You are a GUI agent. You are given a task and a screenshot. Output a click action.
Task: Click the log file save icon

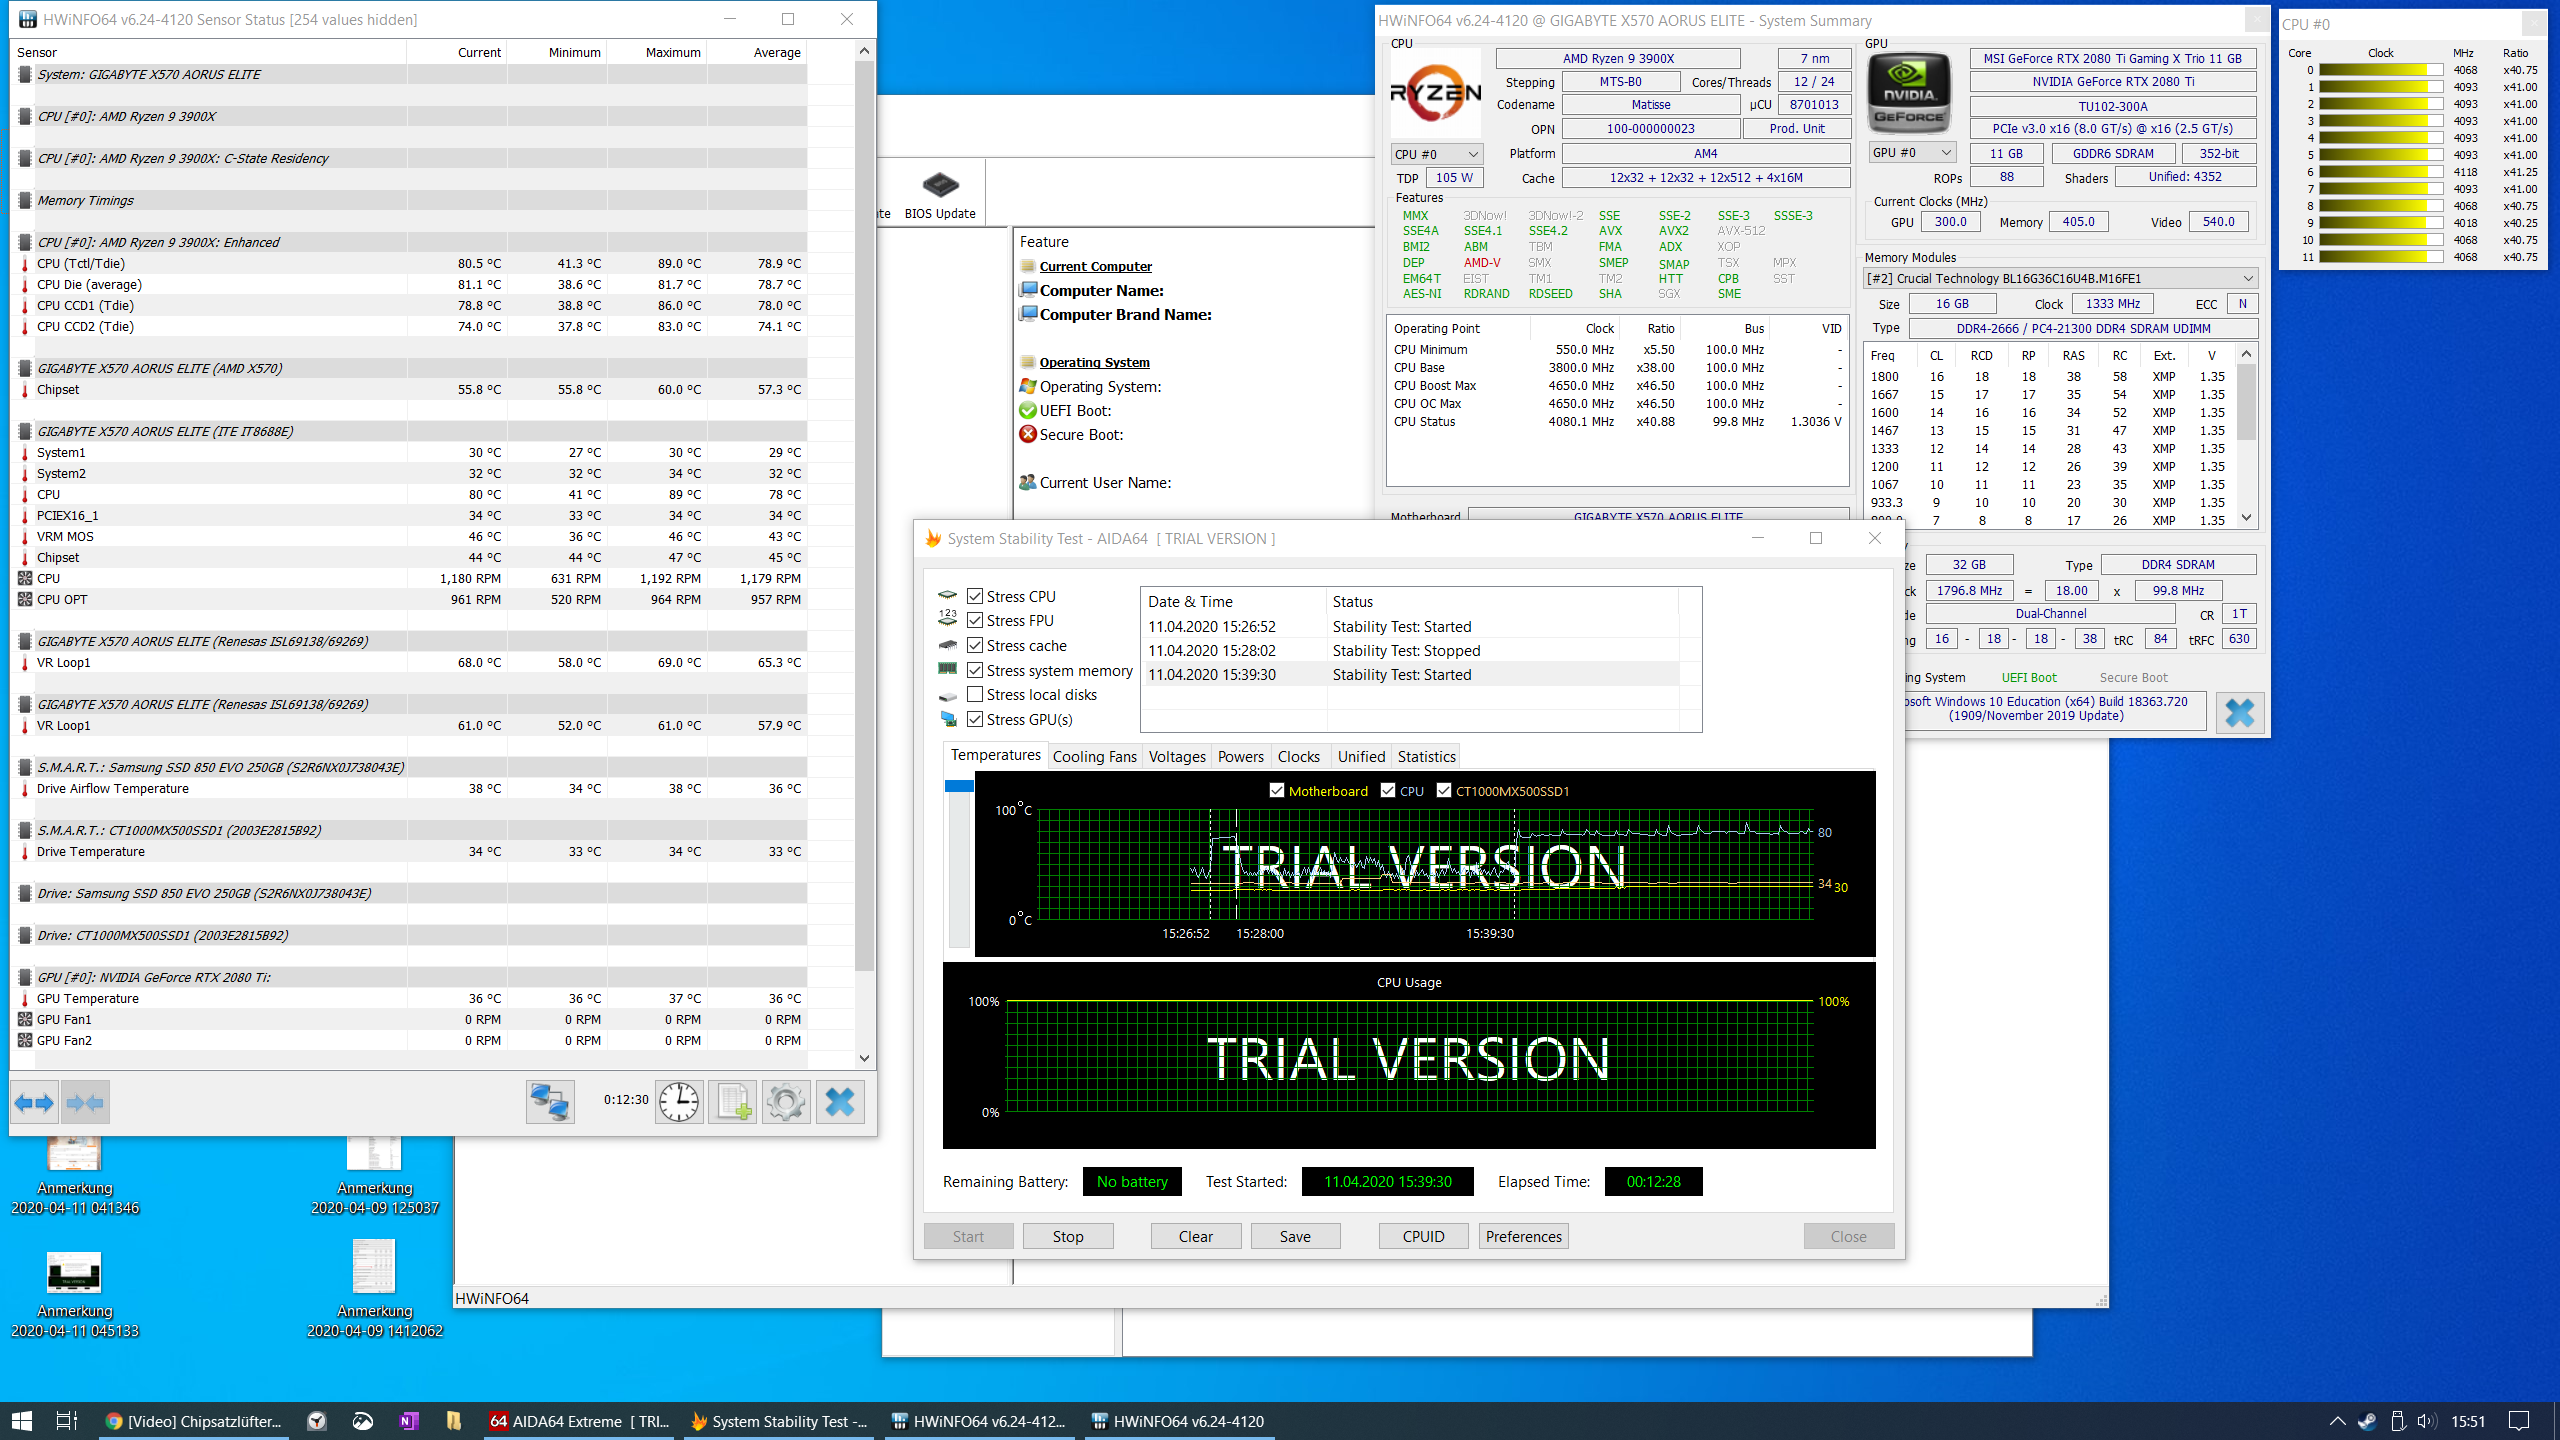pyautogui.click(x=732, y=1103)
